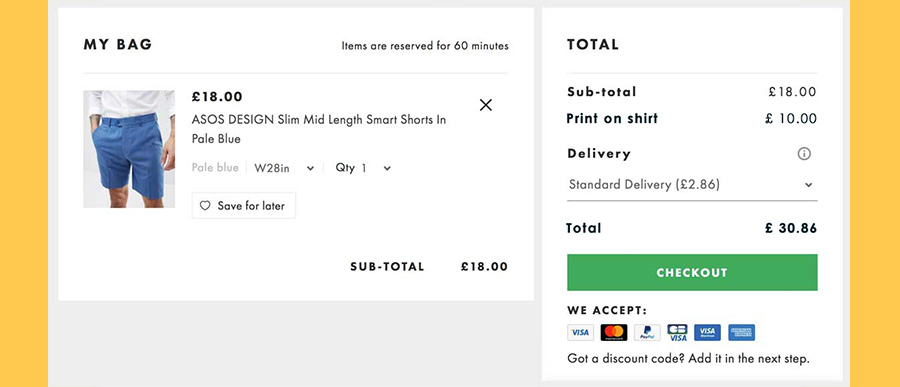Click the green Checkout button

[x=692, y=273]
